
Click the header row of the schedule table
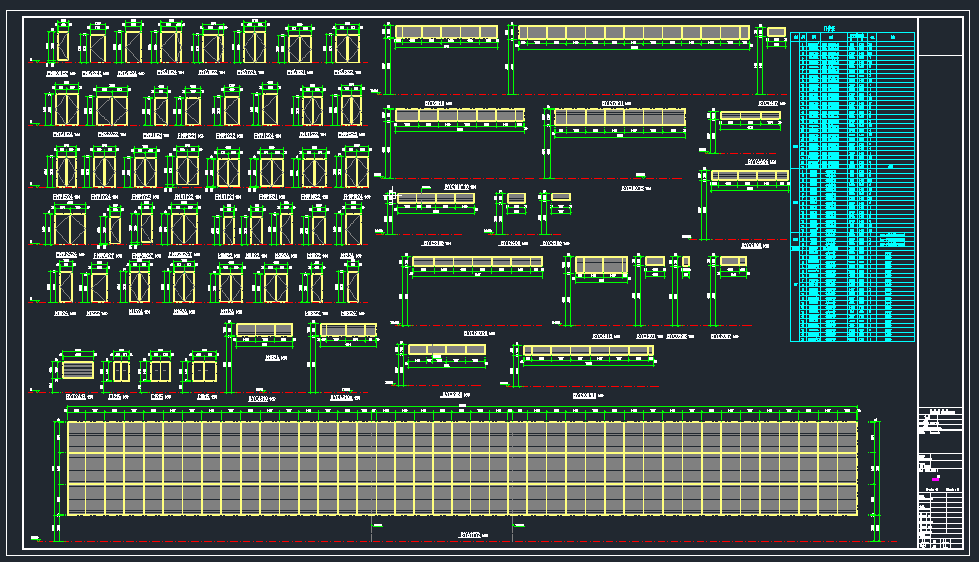852,38
